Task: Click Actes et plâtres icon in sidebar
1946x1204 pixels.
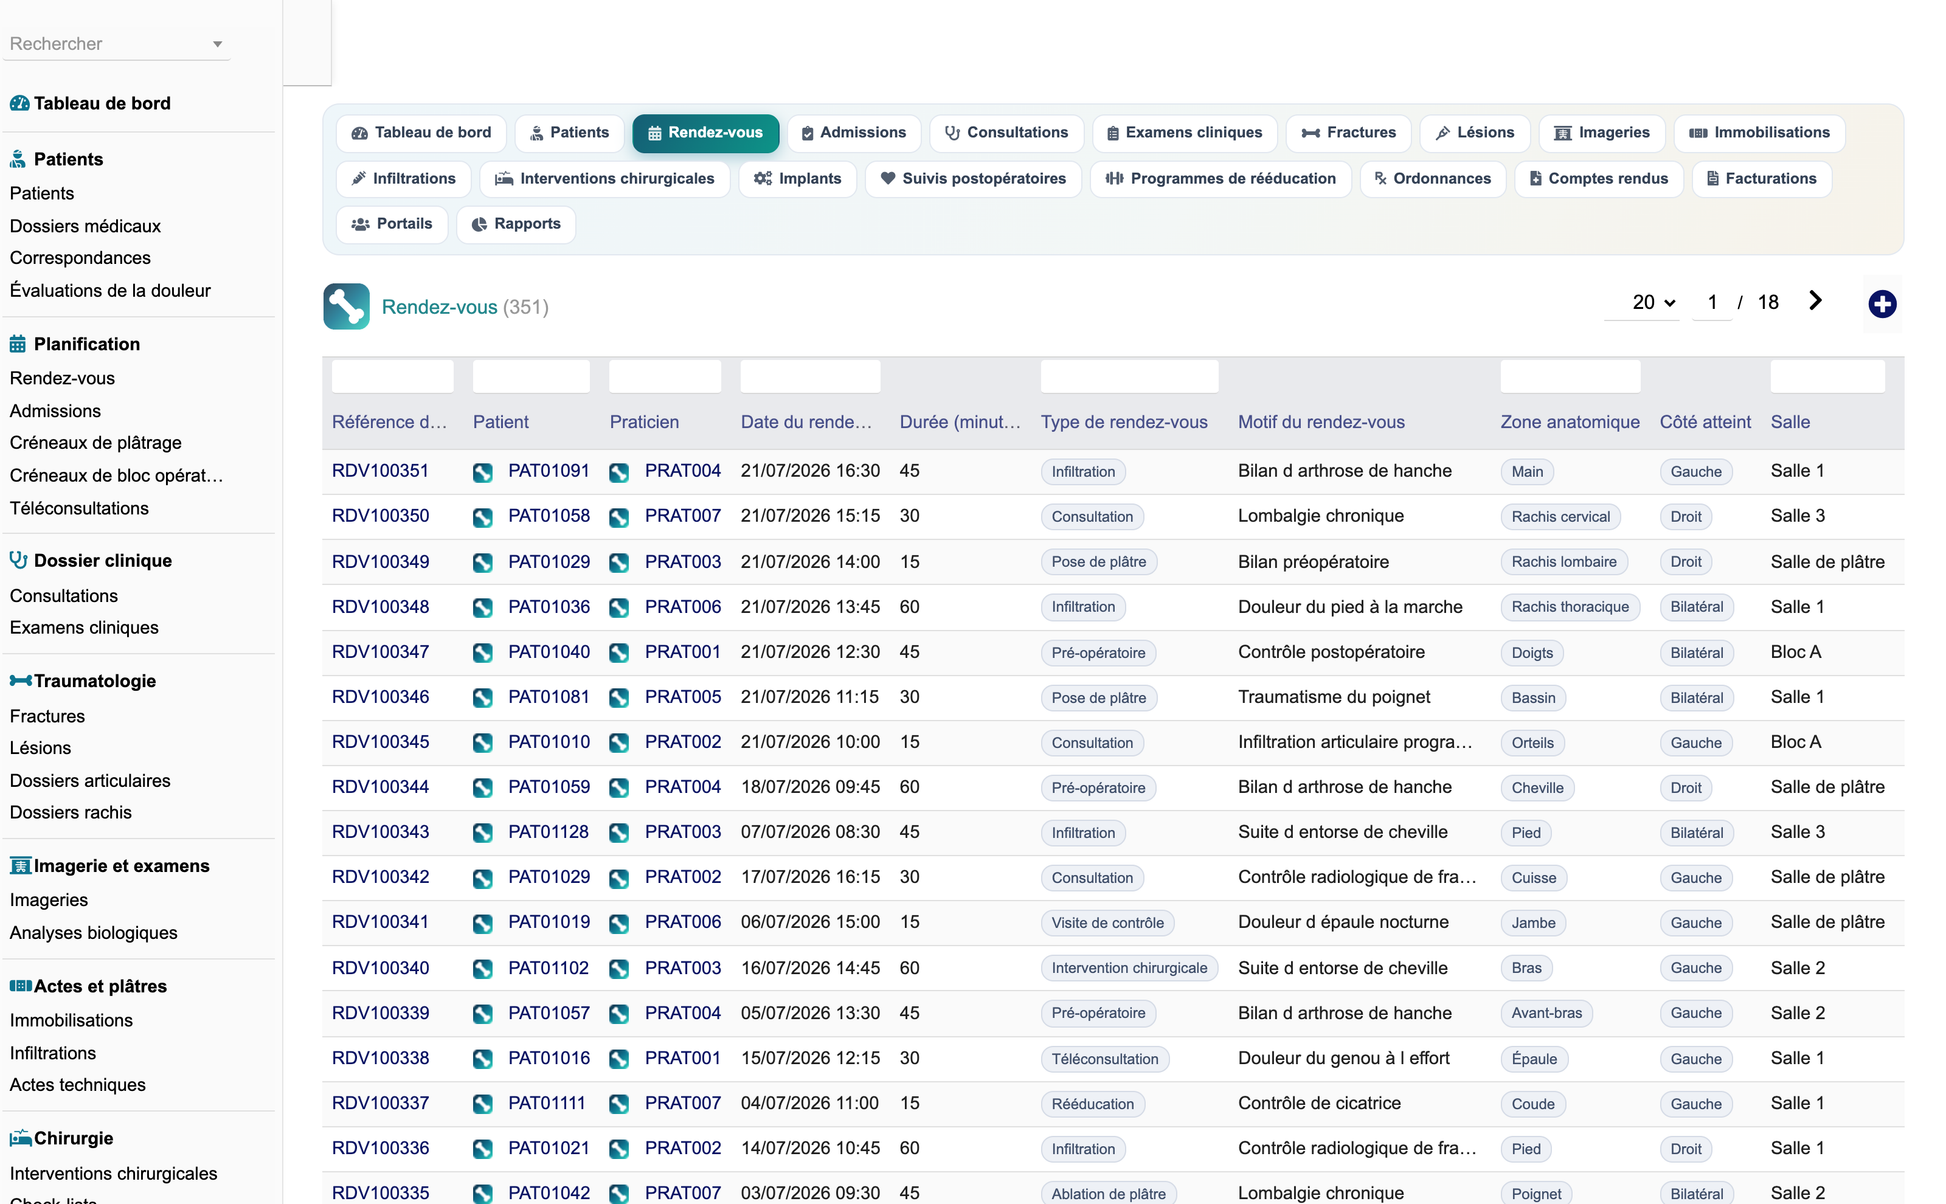Action: [x=20, y=986]
